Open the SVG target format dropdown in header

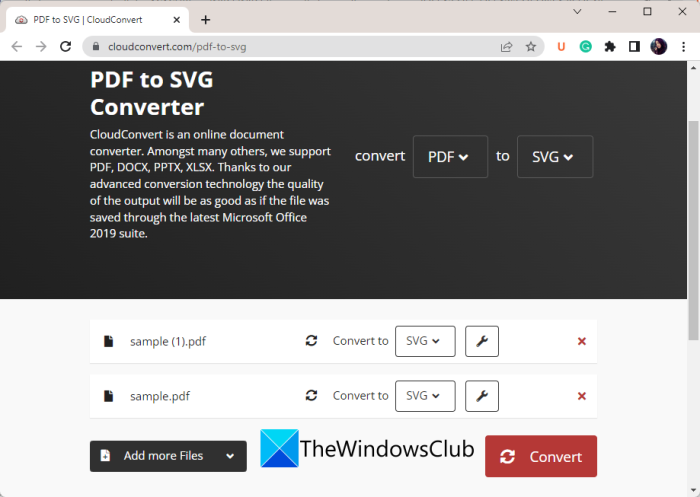coord(555,157)
